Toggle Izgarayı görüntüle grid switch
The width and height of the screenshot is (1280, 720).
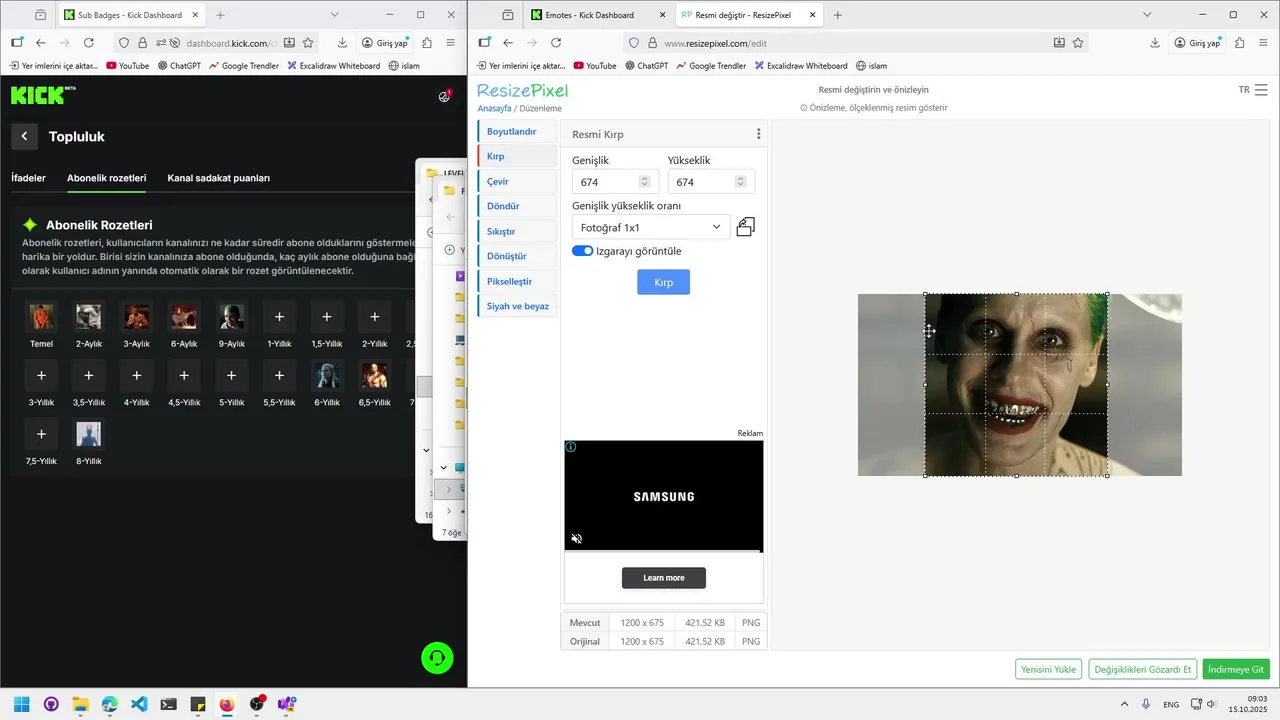tap(582, 251)
